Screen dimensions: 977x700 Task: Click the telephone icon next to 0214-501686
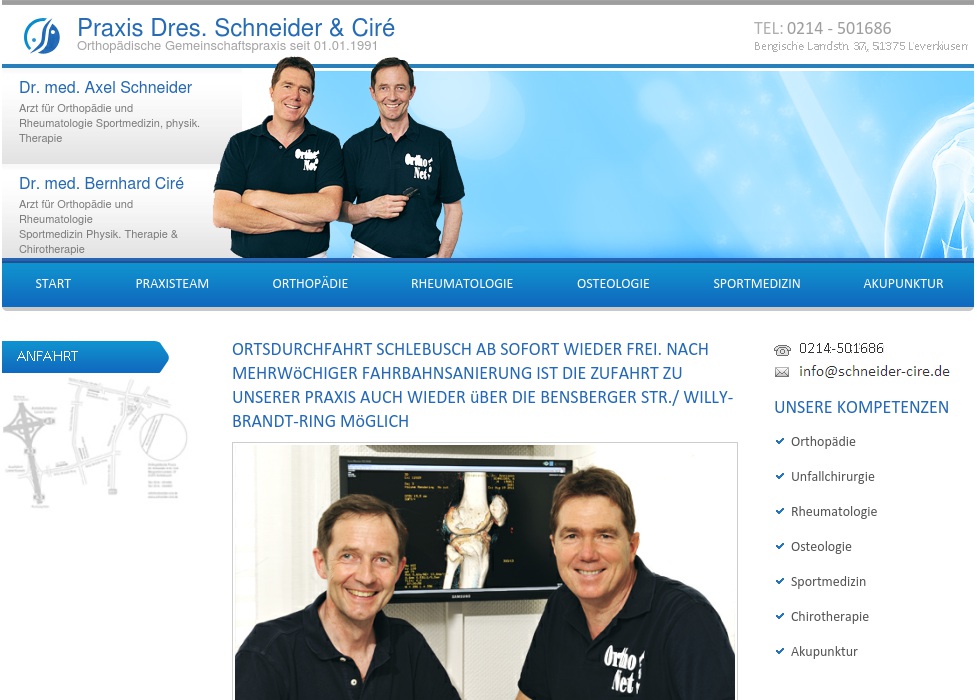[x=782, y=350]
